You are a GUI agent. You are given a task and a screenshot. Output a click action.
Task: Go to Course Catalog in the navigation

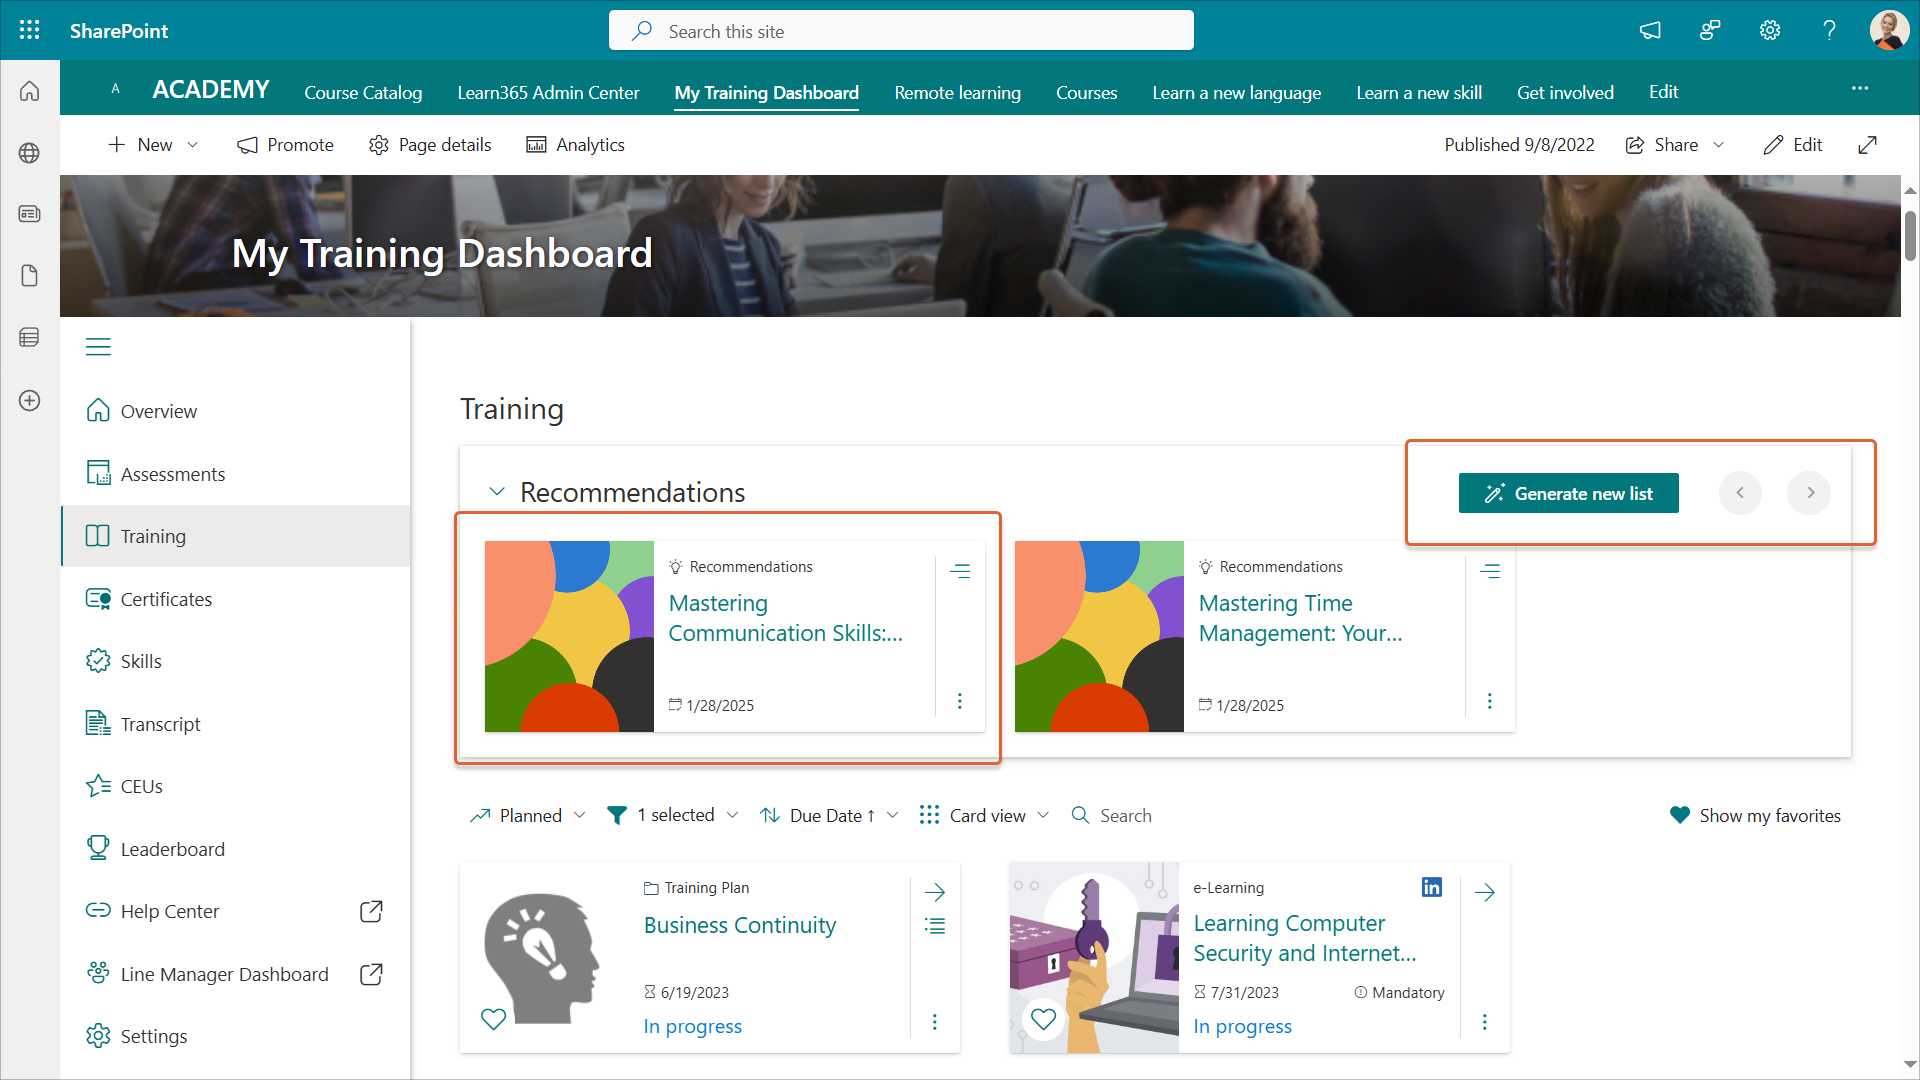[363, 92]
